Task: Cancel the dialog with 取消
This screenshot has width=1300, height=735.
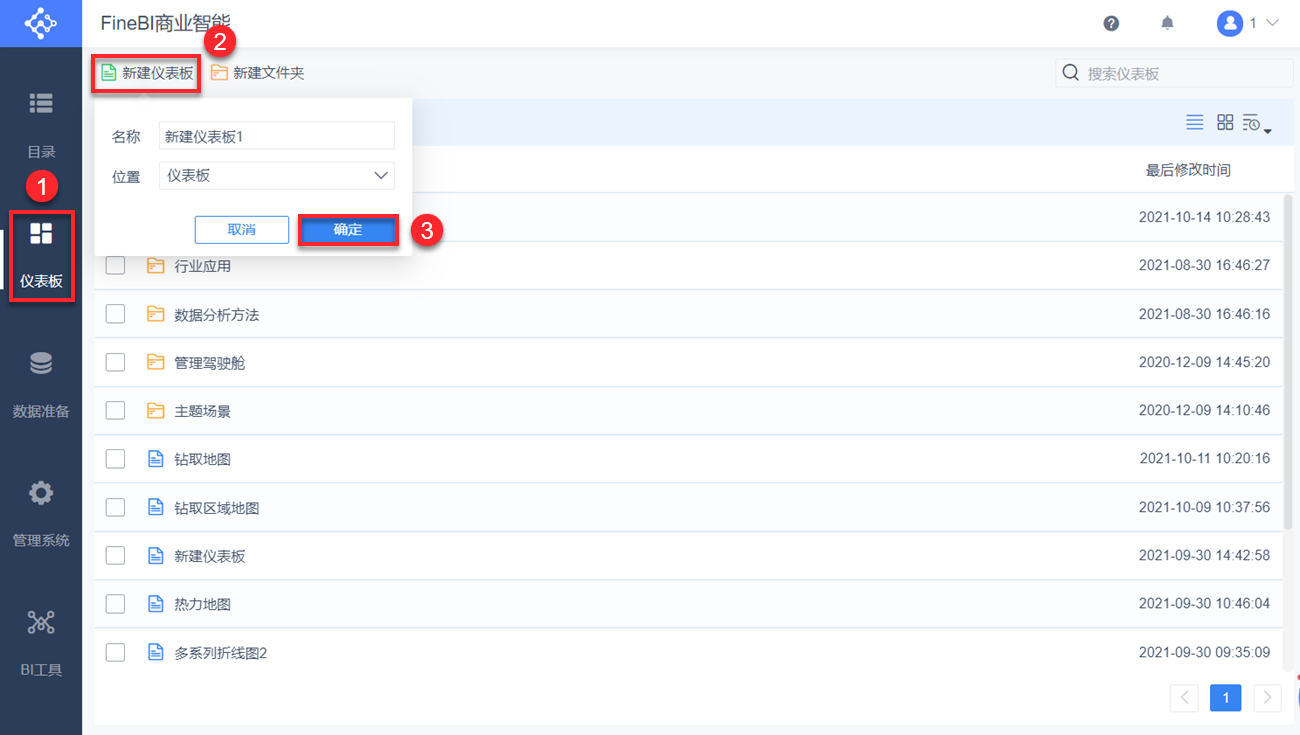Action: coord(242,230)
